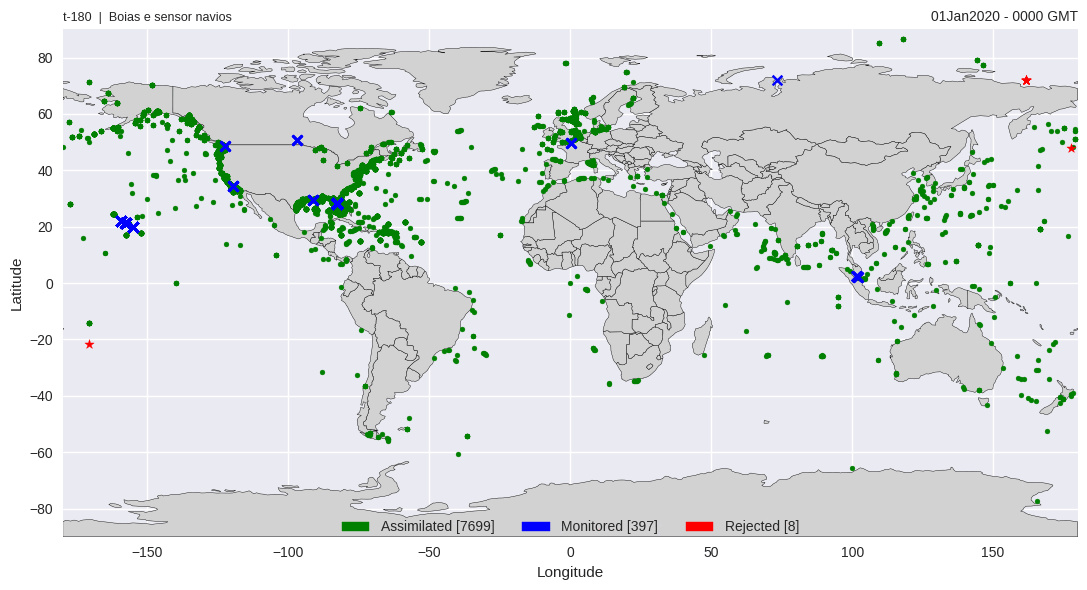Click the green Assimilated legend swatch
The height and width of the screenshot is (590, 1087).
point(355,526)
